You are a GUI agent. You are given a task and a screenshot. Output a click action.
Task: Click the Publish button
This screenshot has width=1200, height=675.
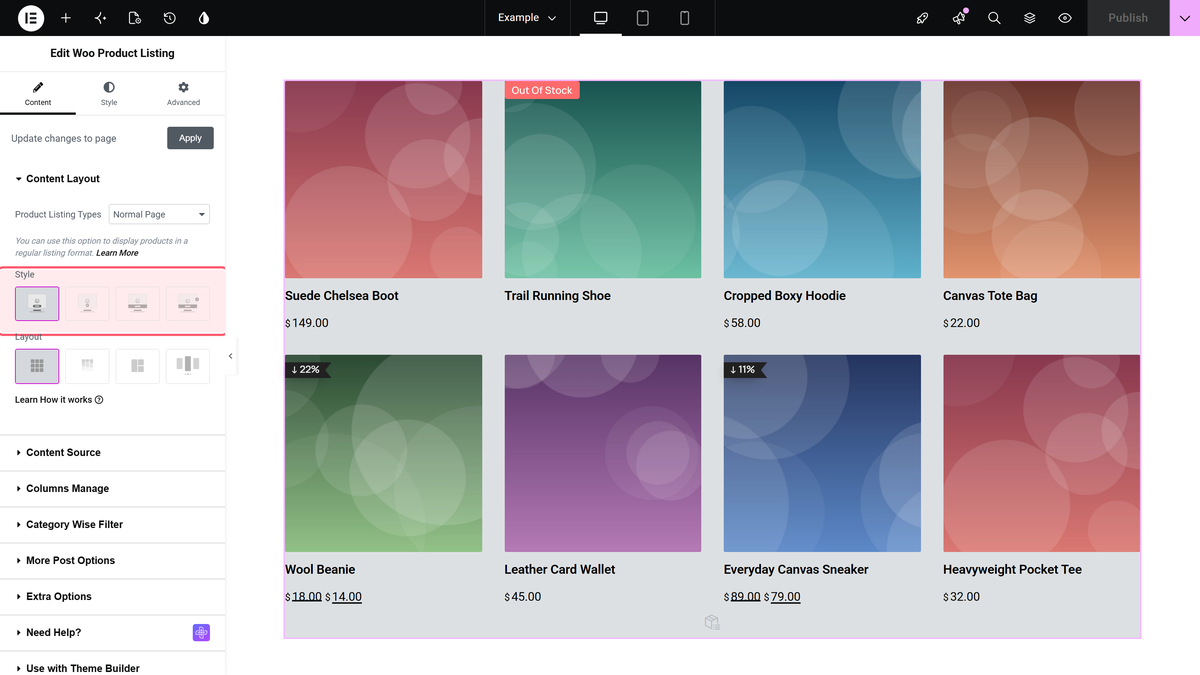click(x=1128, y=18)
